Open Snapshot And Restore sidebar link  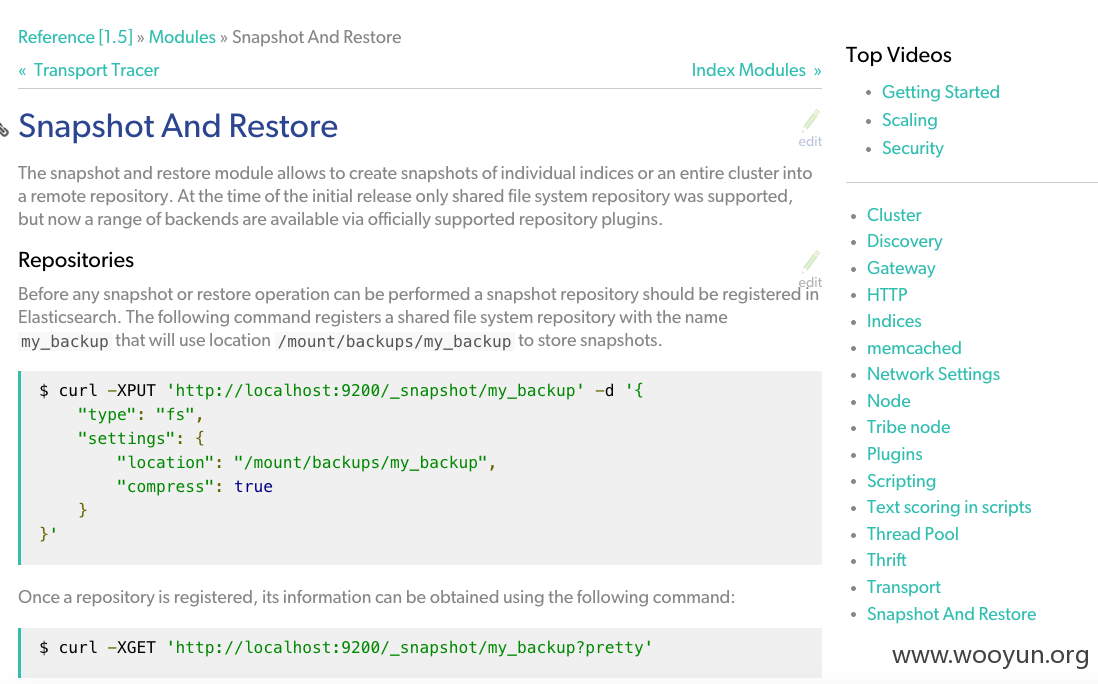click(x=951, y=614)
